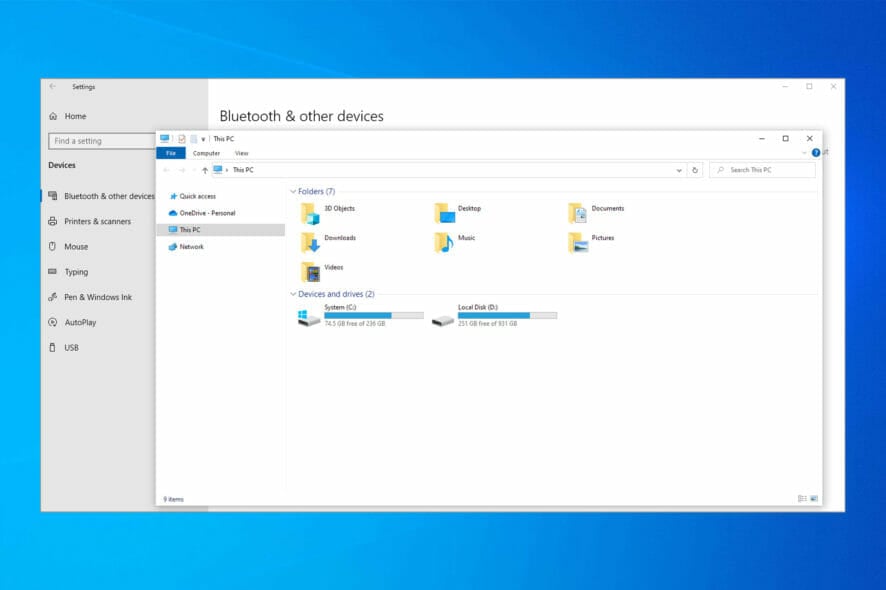Click New folder icon in quick access toolbar
Screen dimensions: 886x590
click(193, 138)
